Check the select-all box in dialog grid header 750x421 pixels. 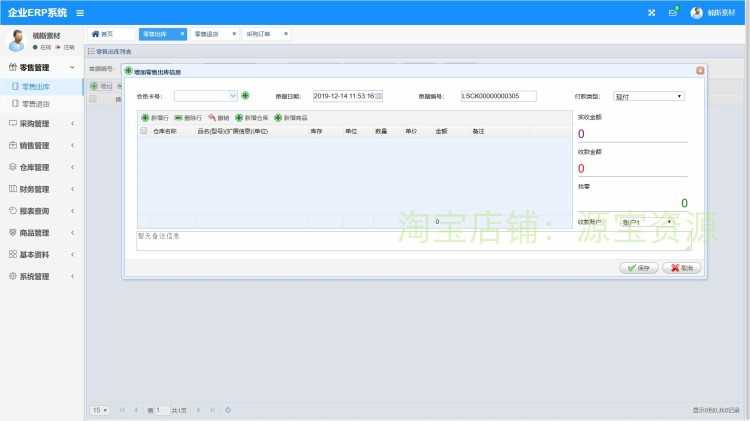pos(143,131)
